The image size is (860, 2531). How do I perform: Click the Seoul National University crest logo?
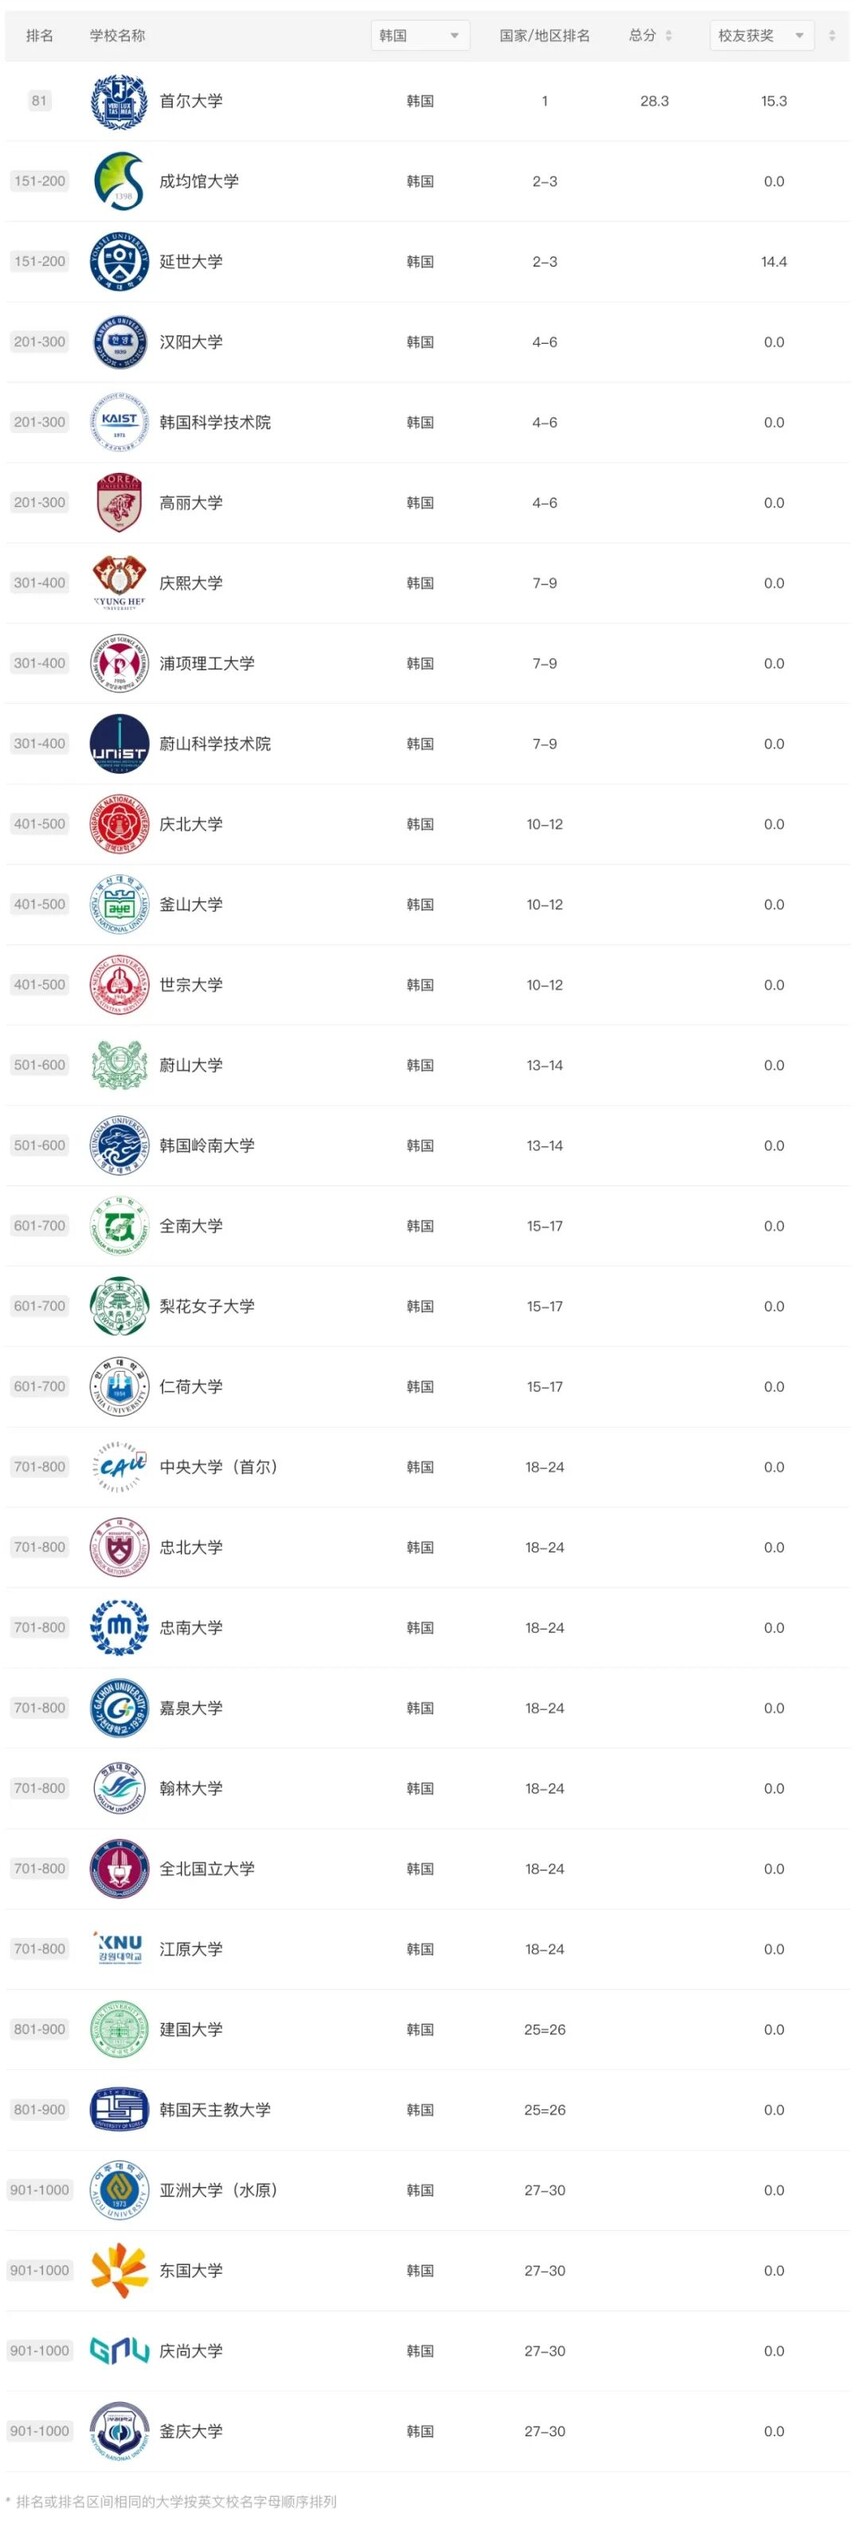point(119,101)
